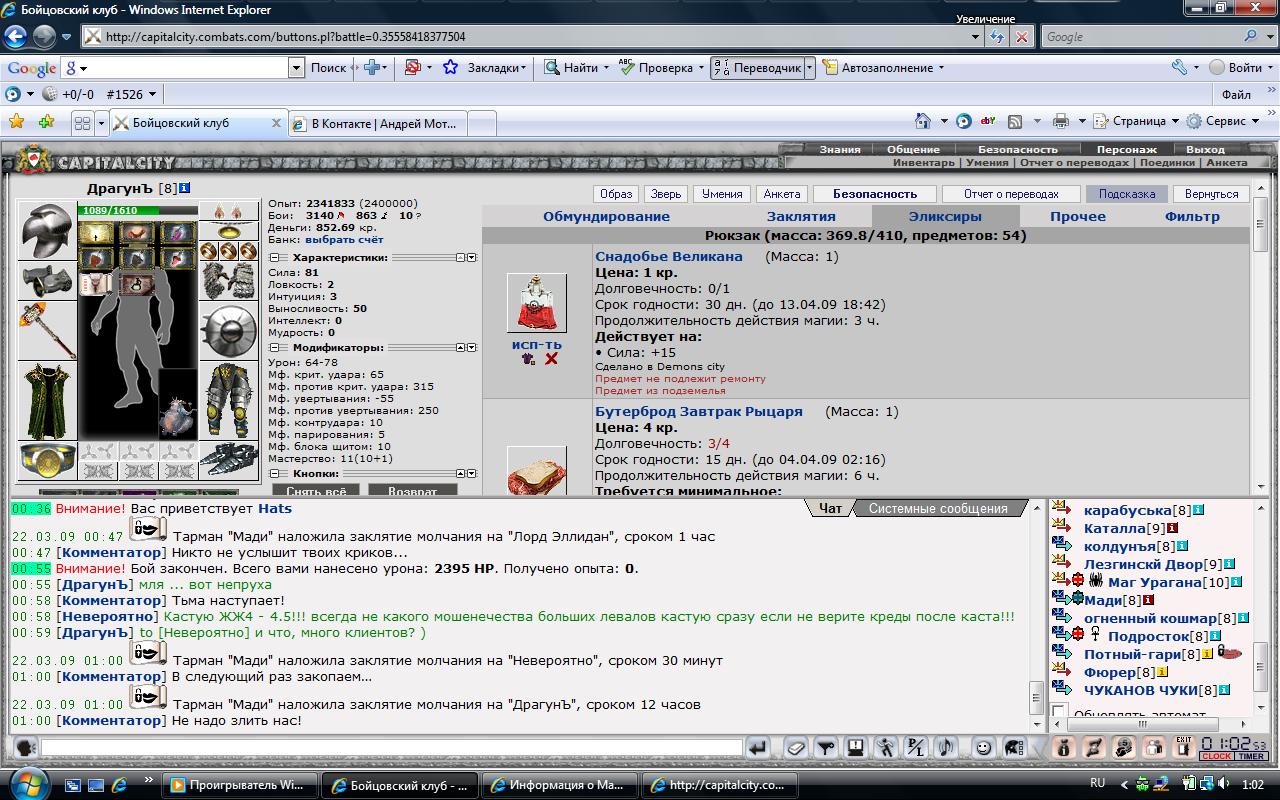Viewport: 1280px width, 800px height.
Task: Click the Зверь button
Action: point(666,194)
